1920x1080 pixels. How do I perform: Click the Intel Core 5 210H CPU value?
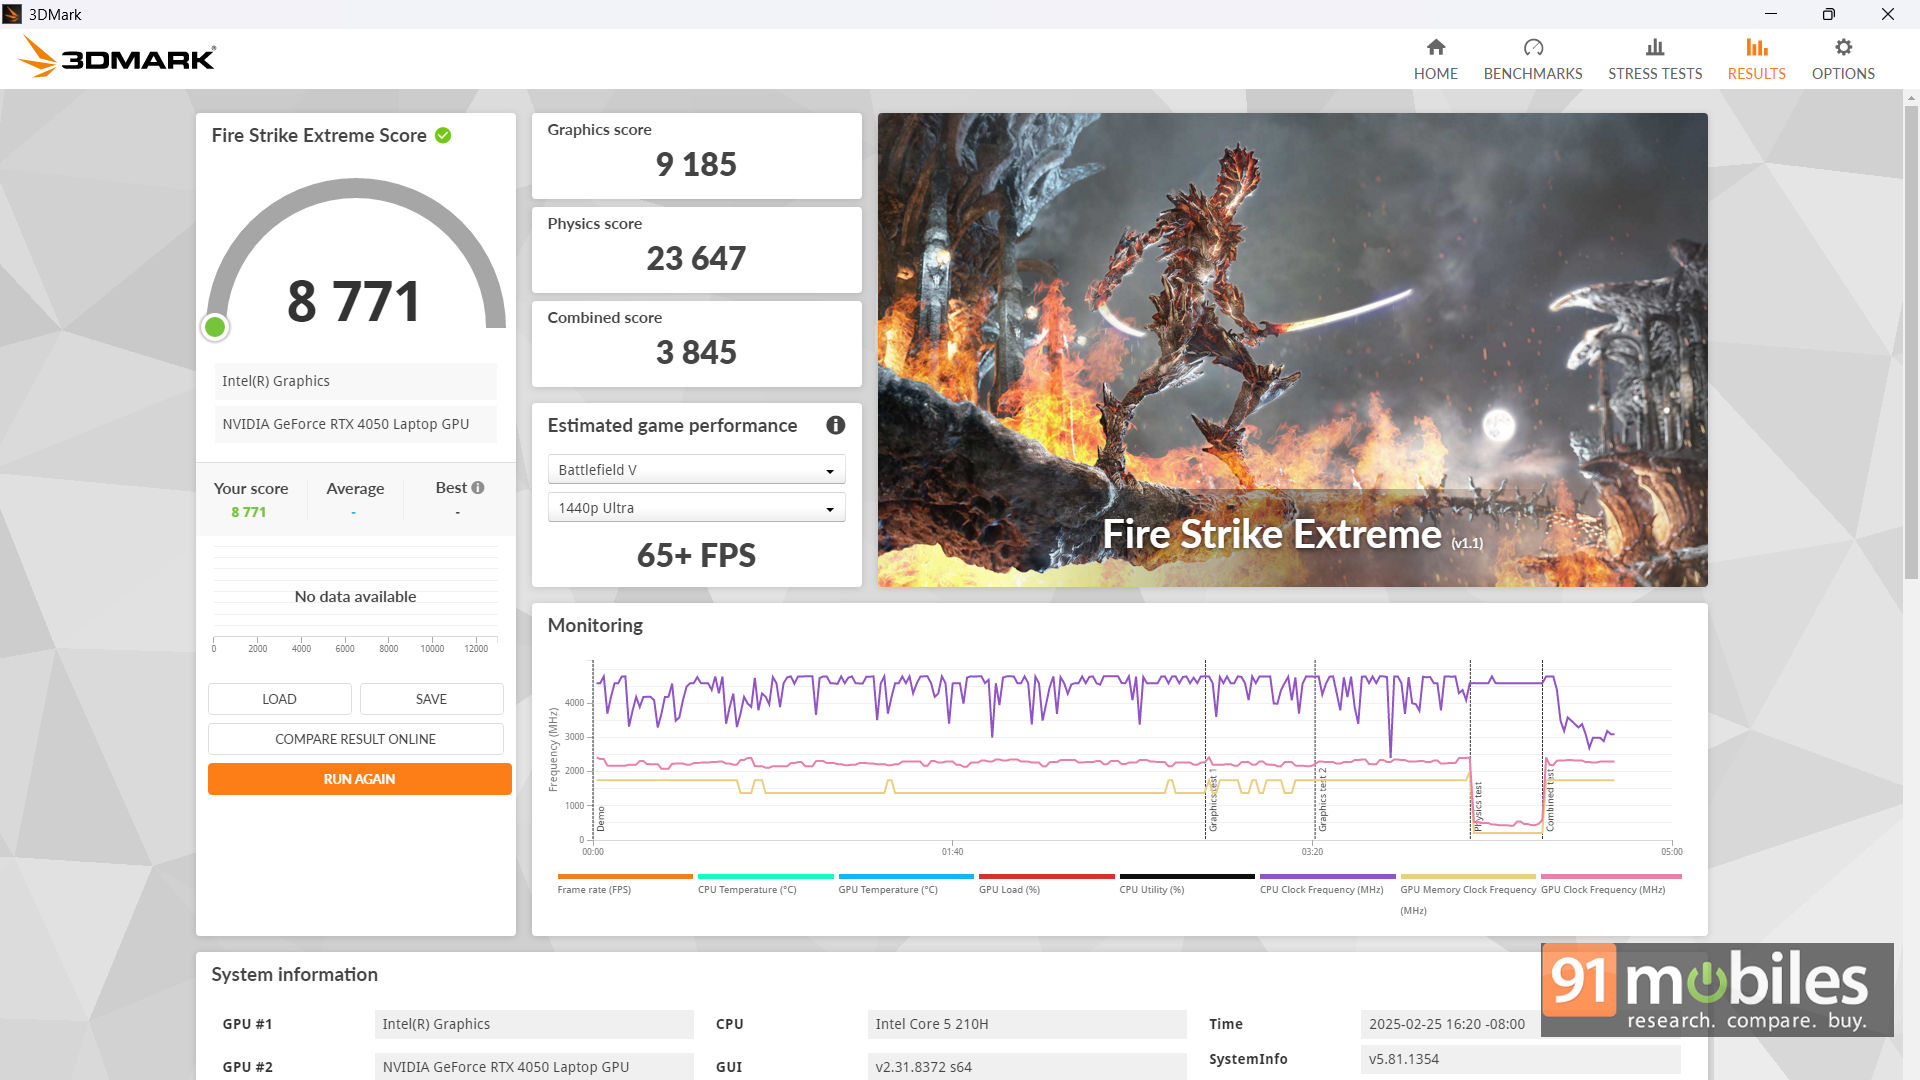tap(1027, 1024)
